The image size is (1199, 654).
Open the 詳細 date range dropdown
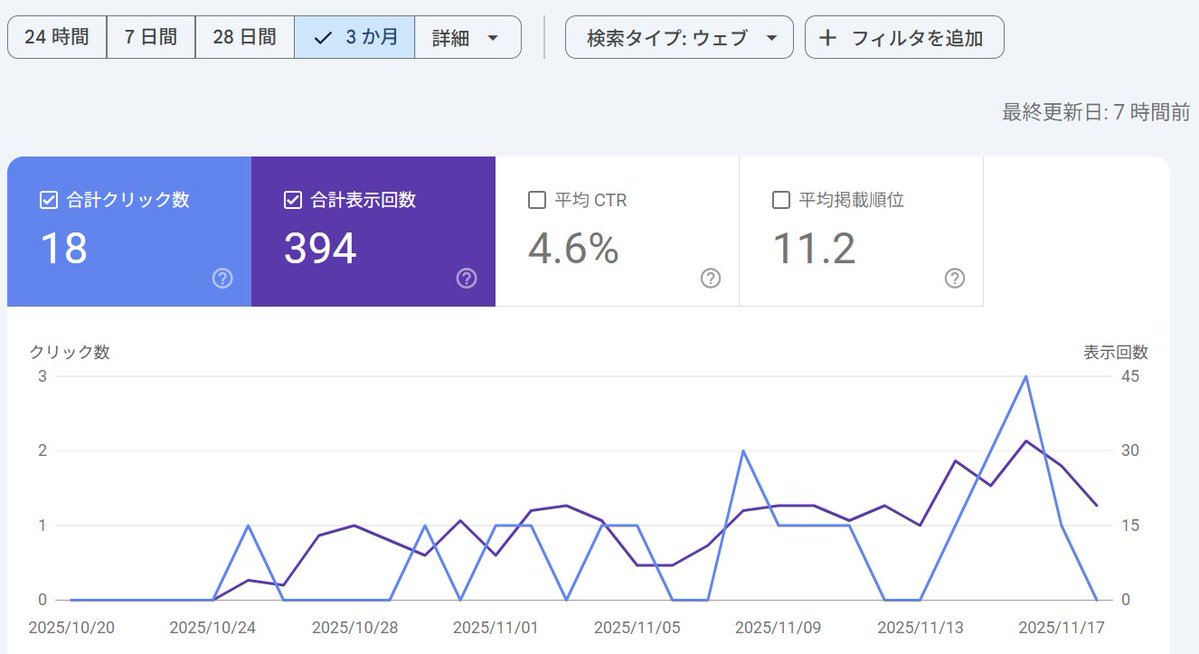tap(468, 37)
